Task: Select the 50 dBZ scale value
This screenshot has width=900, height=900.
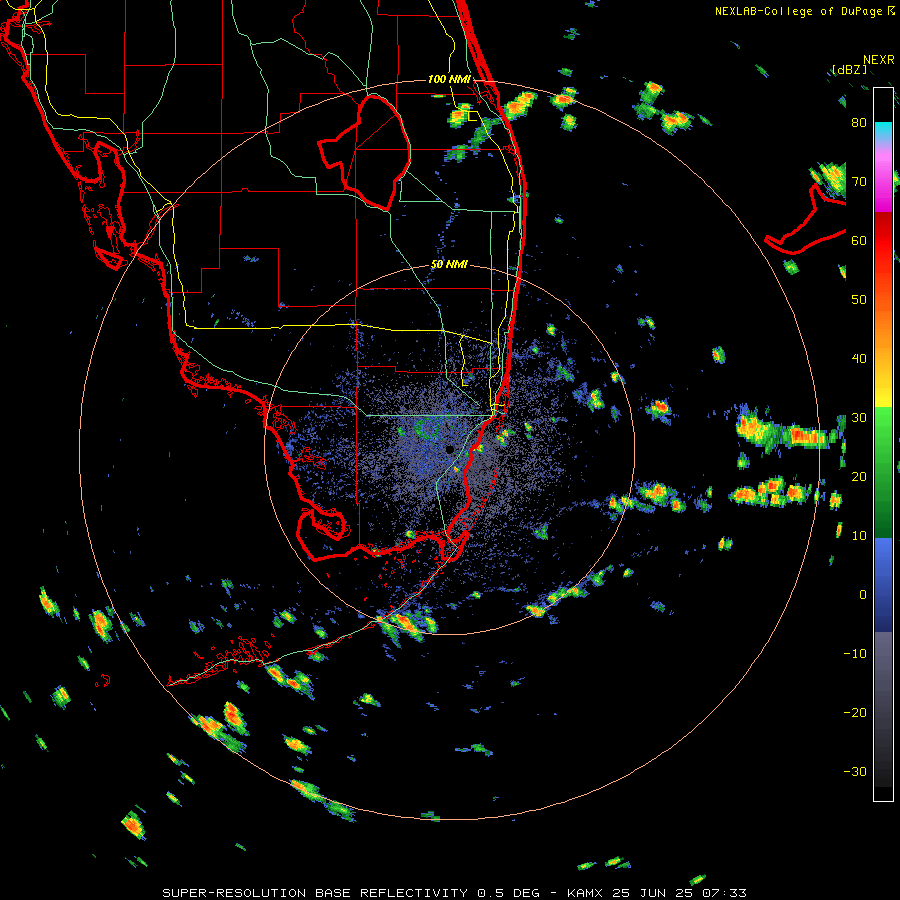Action: pos(859,300)
